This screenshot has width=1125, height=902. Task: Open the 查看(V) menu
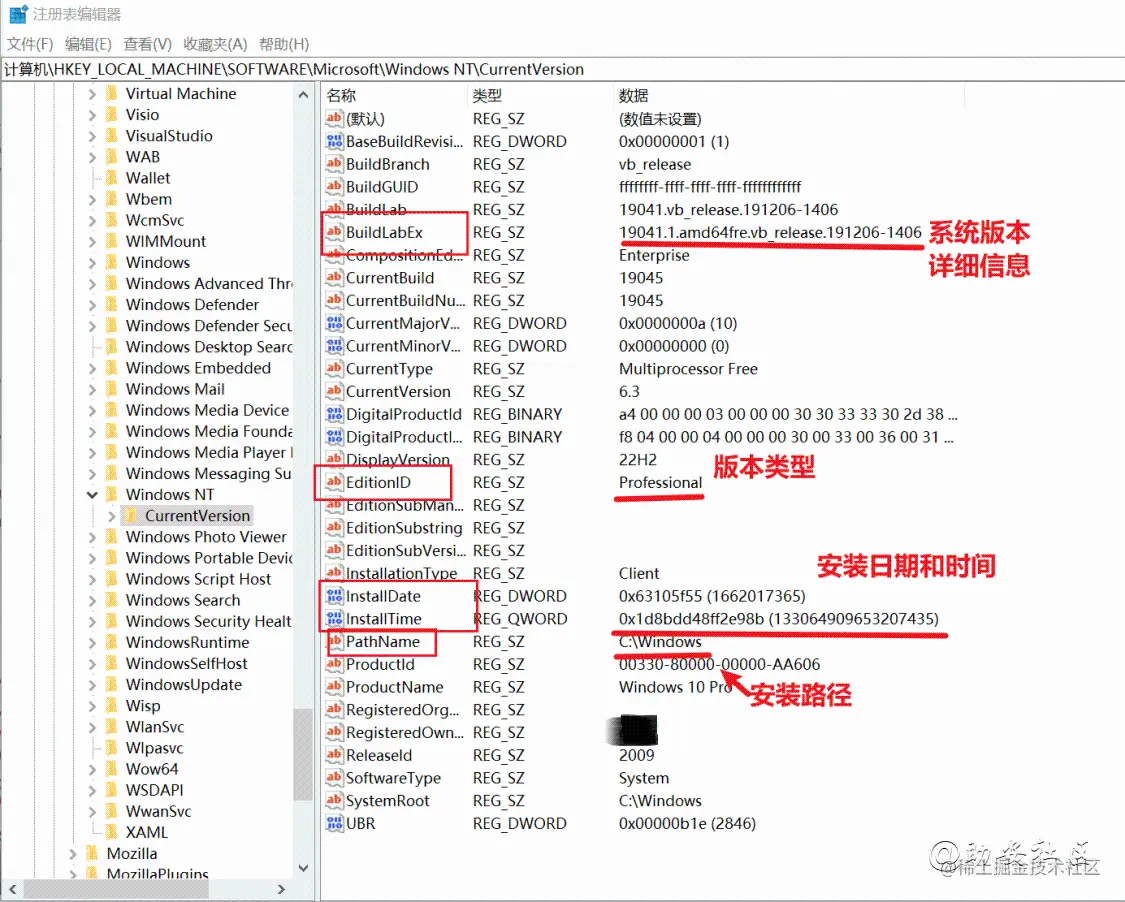point(147,44)
